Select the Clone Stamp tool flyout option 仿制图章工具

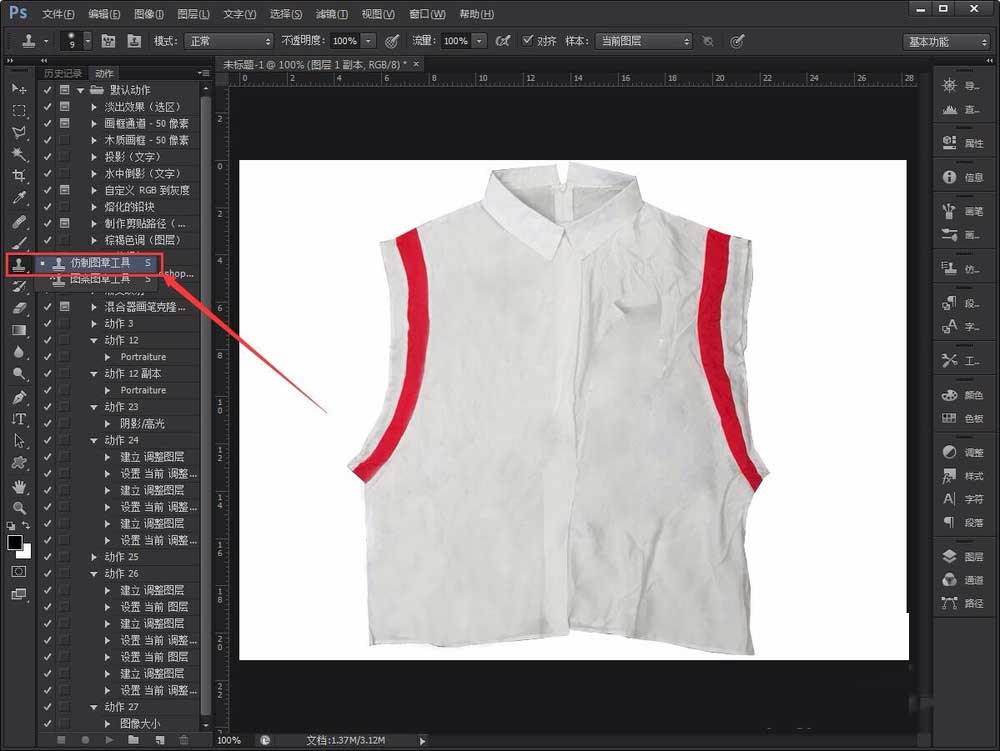coord(100,262)
